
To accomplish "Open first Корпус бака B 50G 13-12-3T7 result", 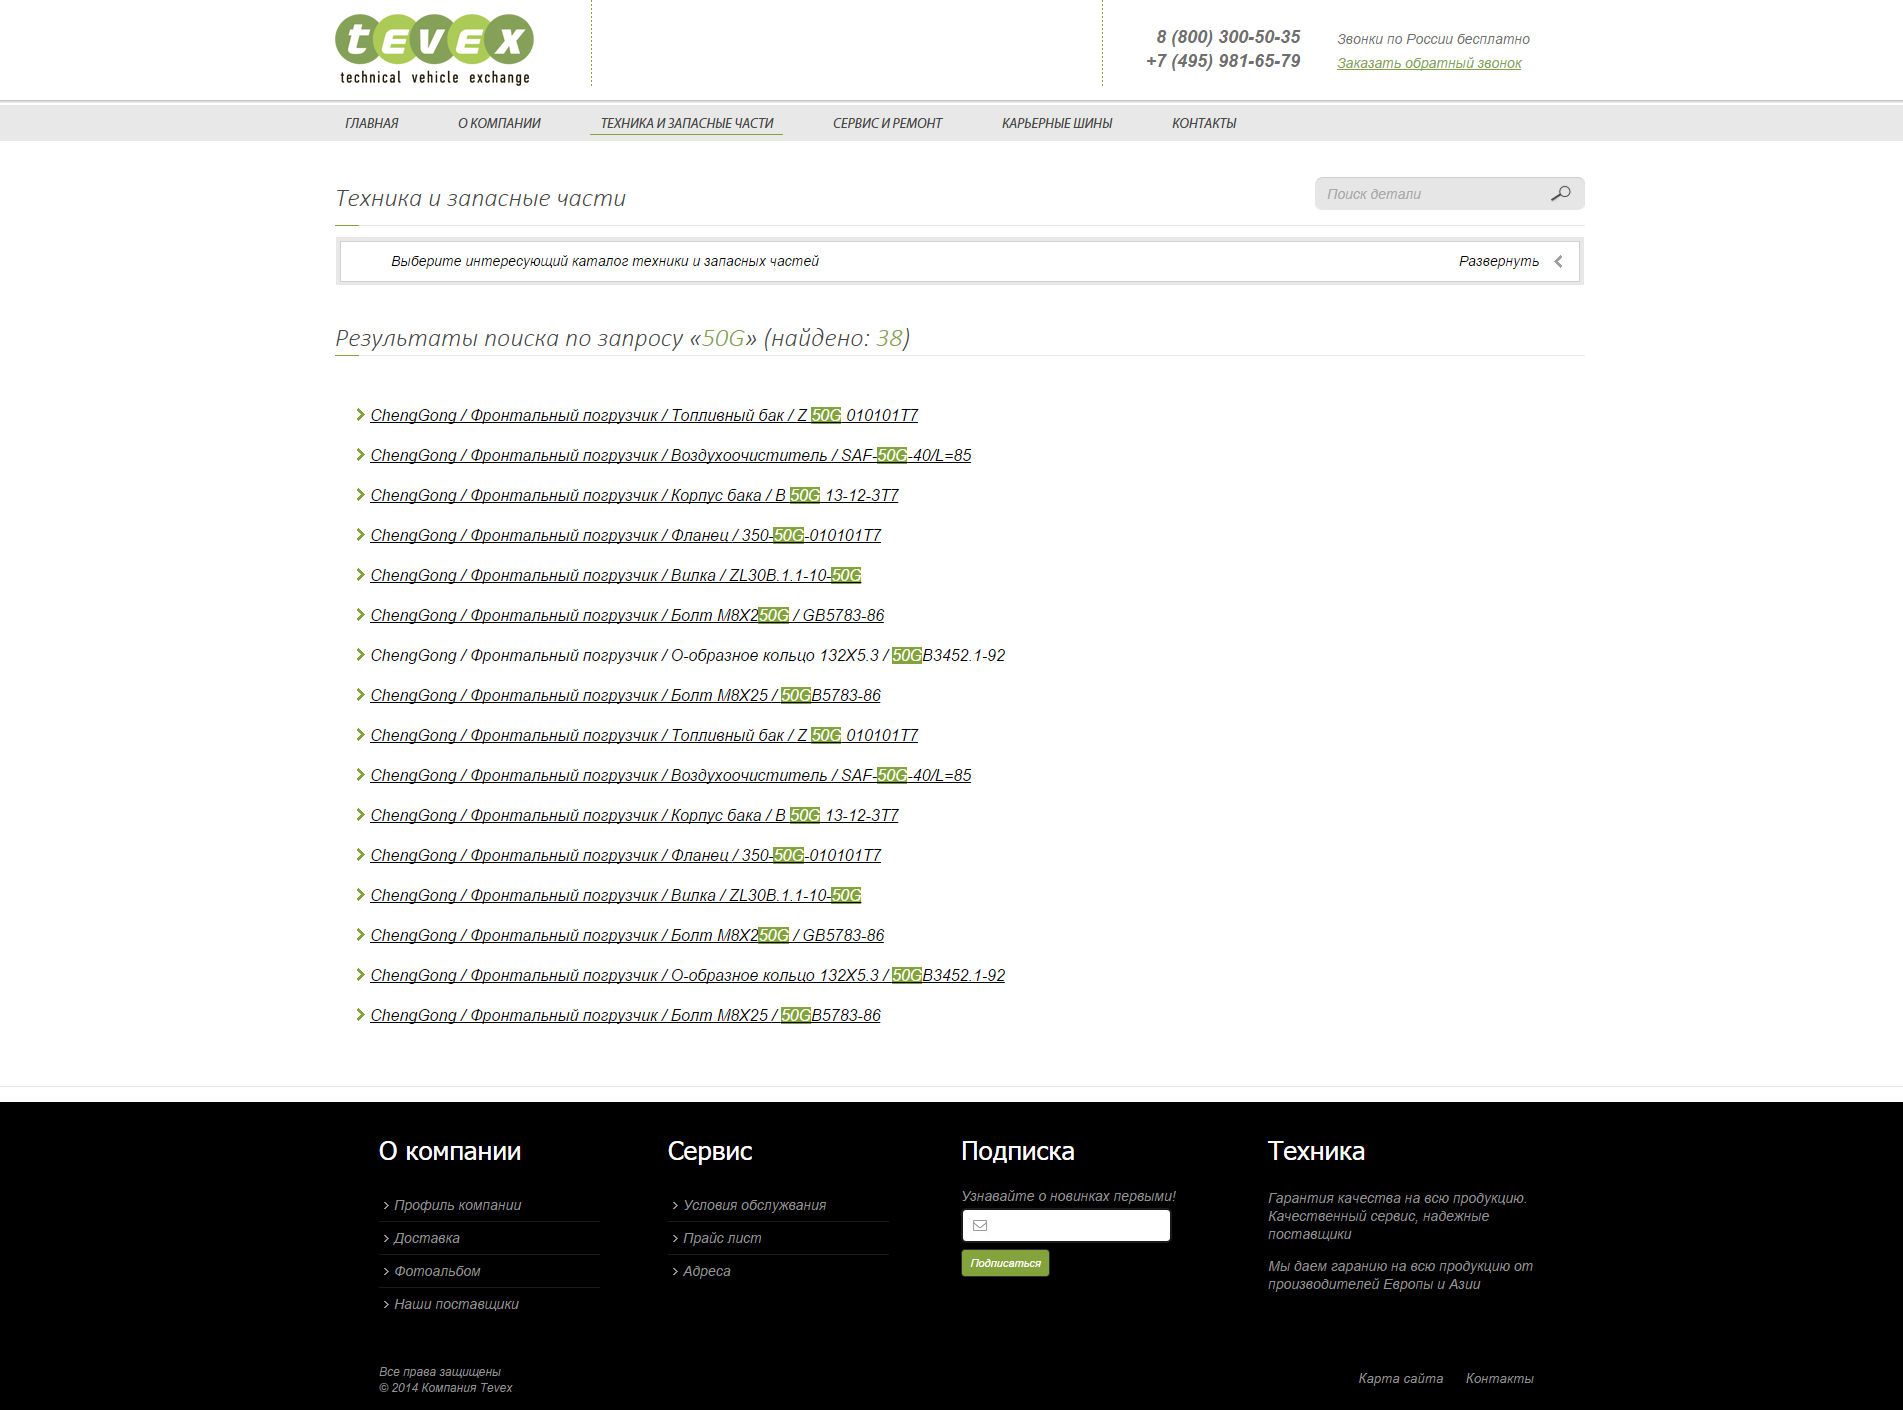I will click(x=634, y=495).
